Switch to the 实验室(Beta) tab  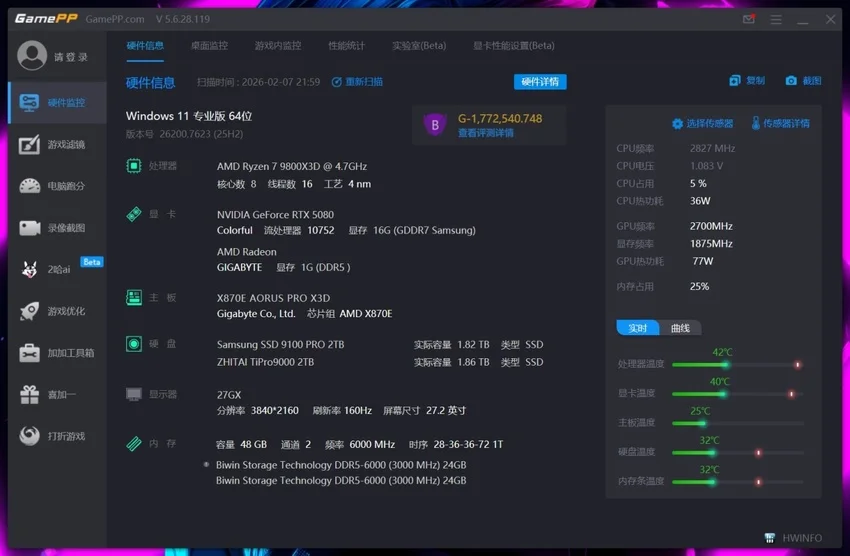(x=419, y=46)
